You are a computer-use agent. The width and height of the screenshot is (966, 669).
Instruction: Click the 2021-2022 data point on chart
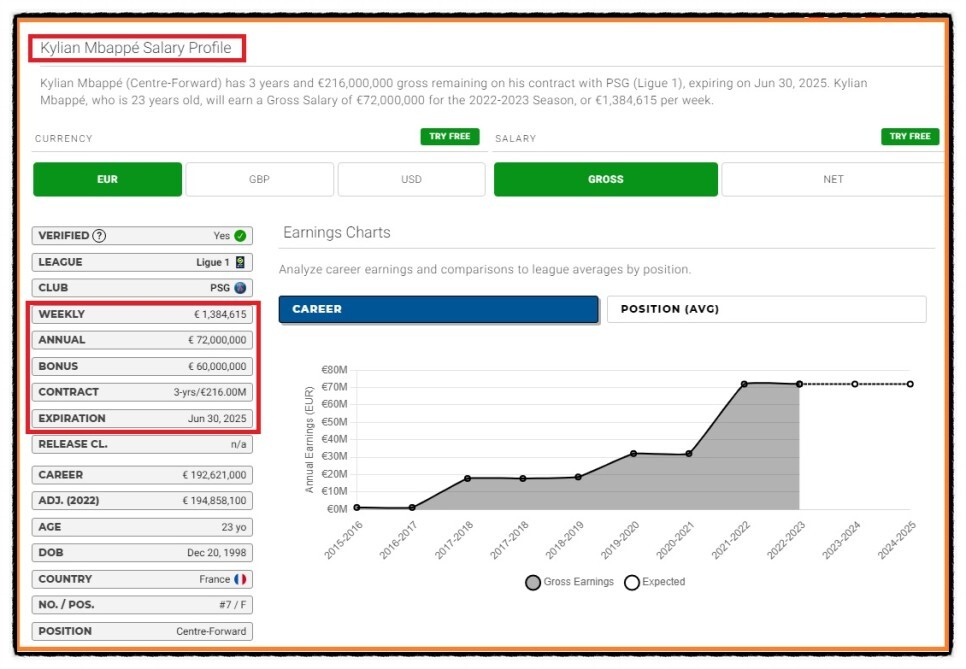(744, 384)
